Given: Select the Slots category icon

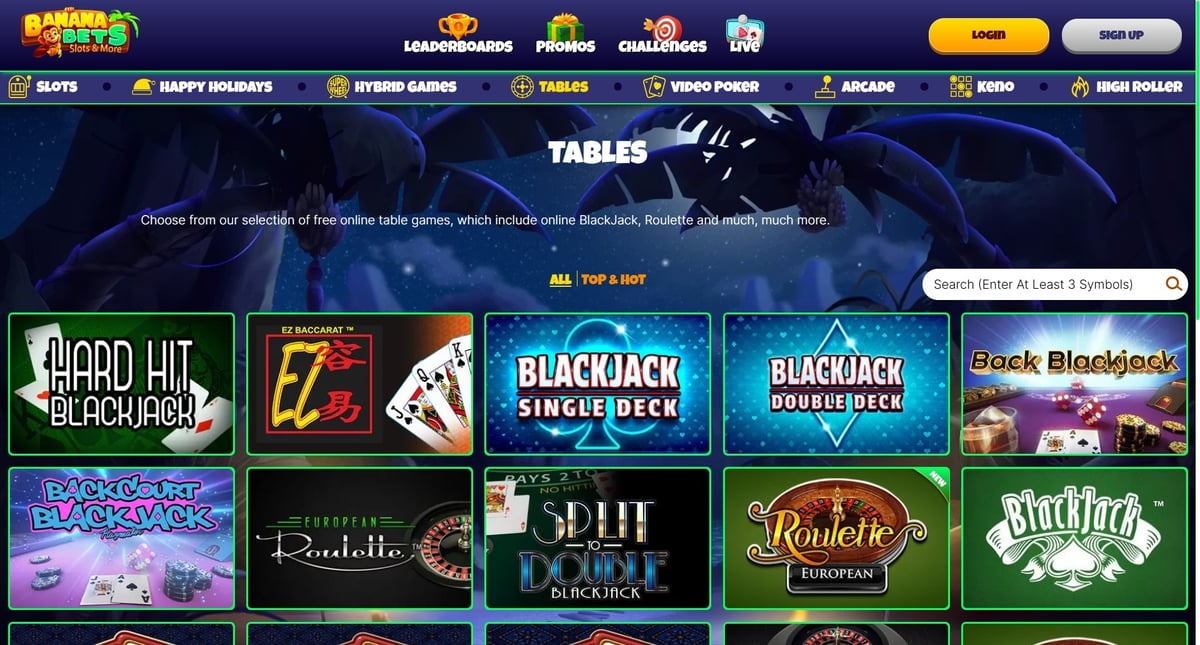Looking at the screenshot, I should (19, 87).
